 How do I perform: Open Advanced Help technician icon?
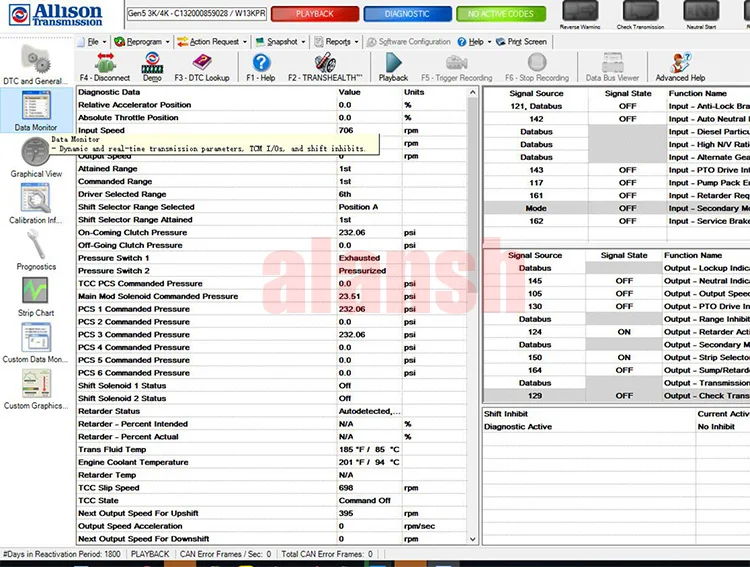click(x=680, y=62)
